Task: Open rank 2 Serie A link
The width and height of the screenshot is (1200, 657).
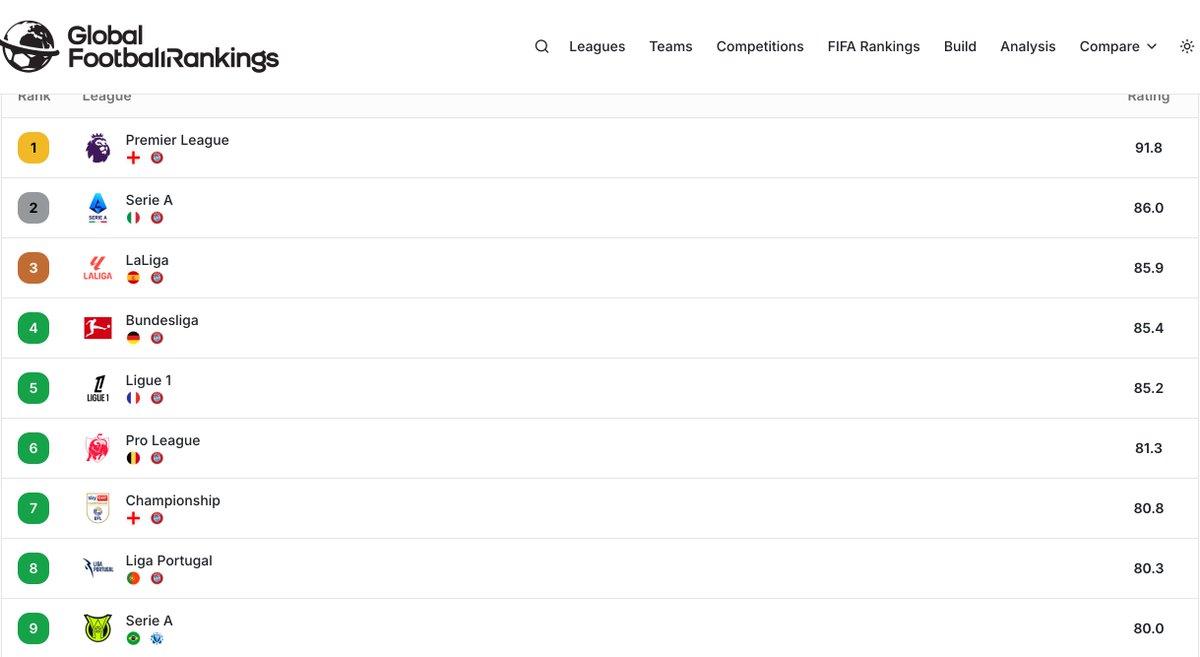Action: (x=149, y=200)
